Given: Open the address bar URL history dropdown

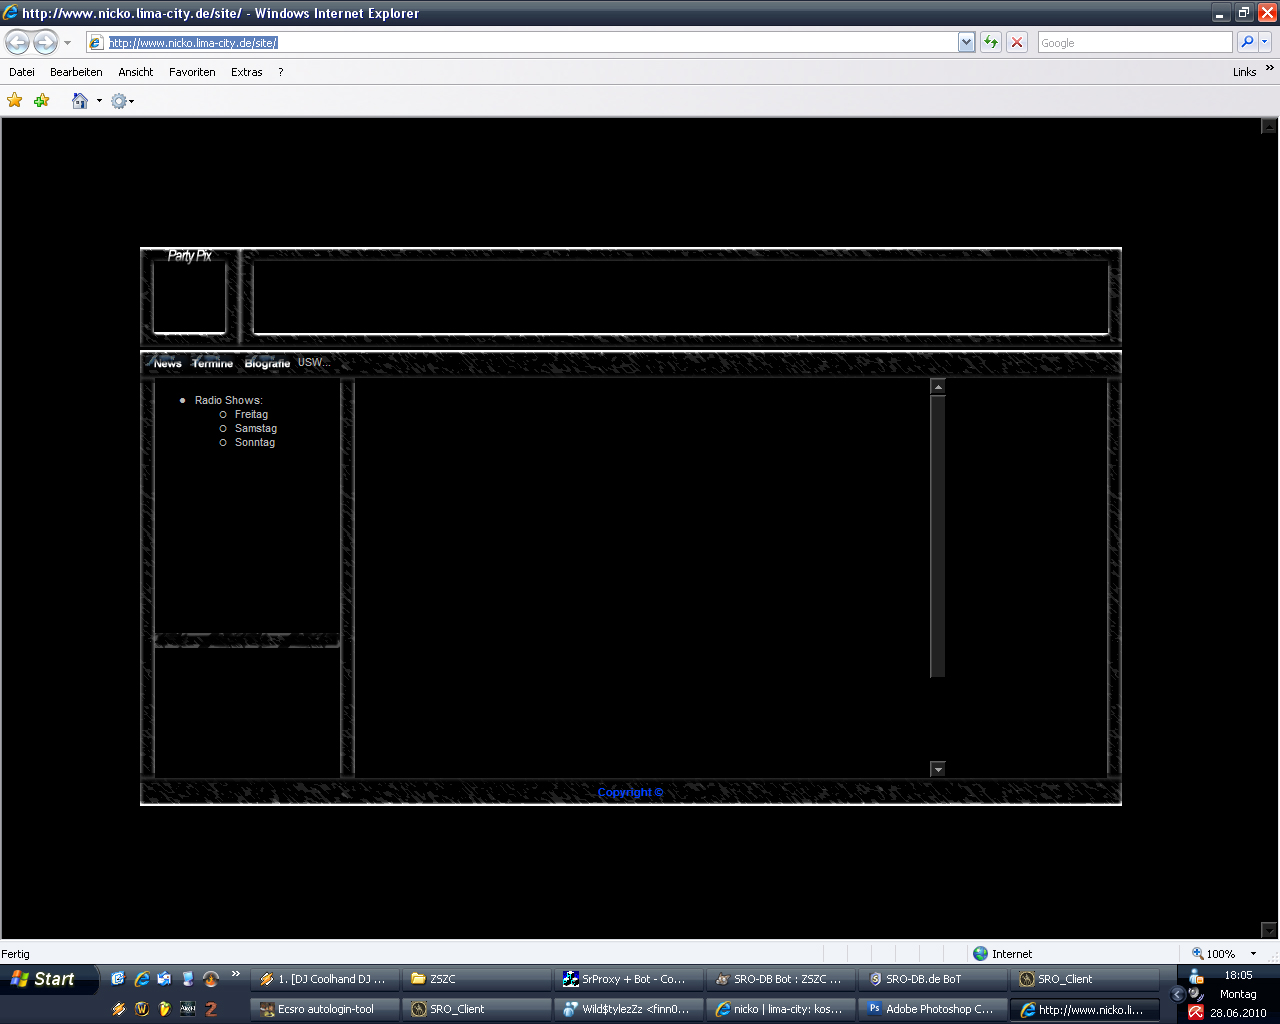Looking at the screenshot, I should click(x=966, y=42).
